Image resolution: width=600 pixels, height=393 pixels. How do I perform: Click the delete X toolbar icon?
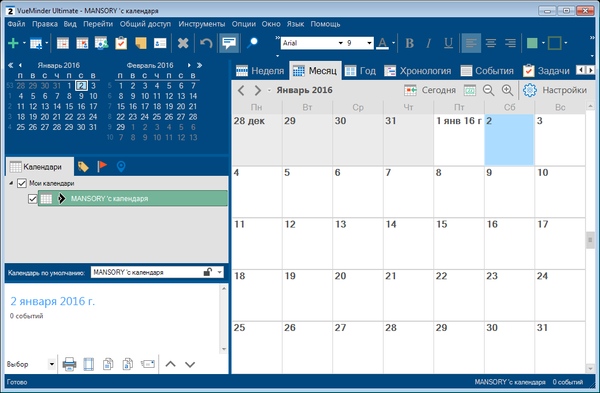[183, 43]
